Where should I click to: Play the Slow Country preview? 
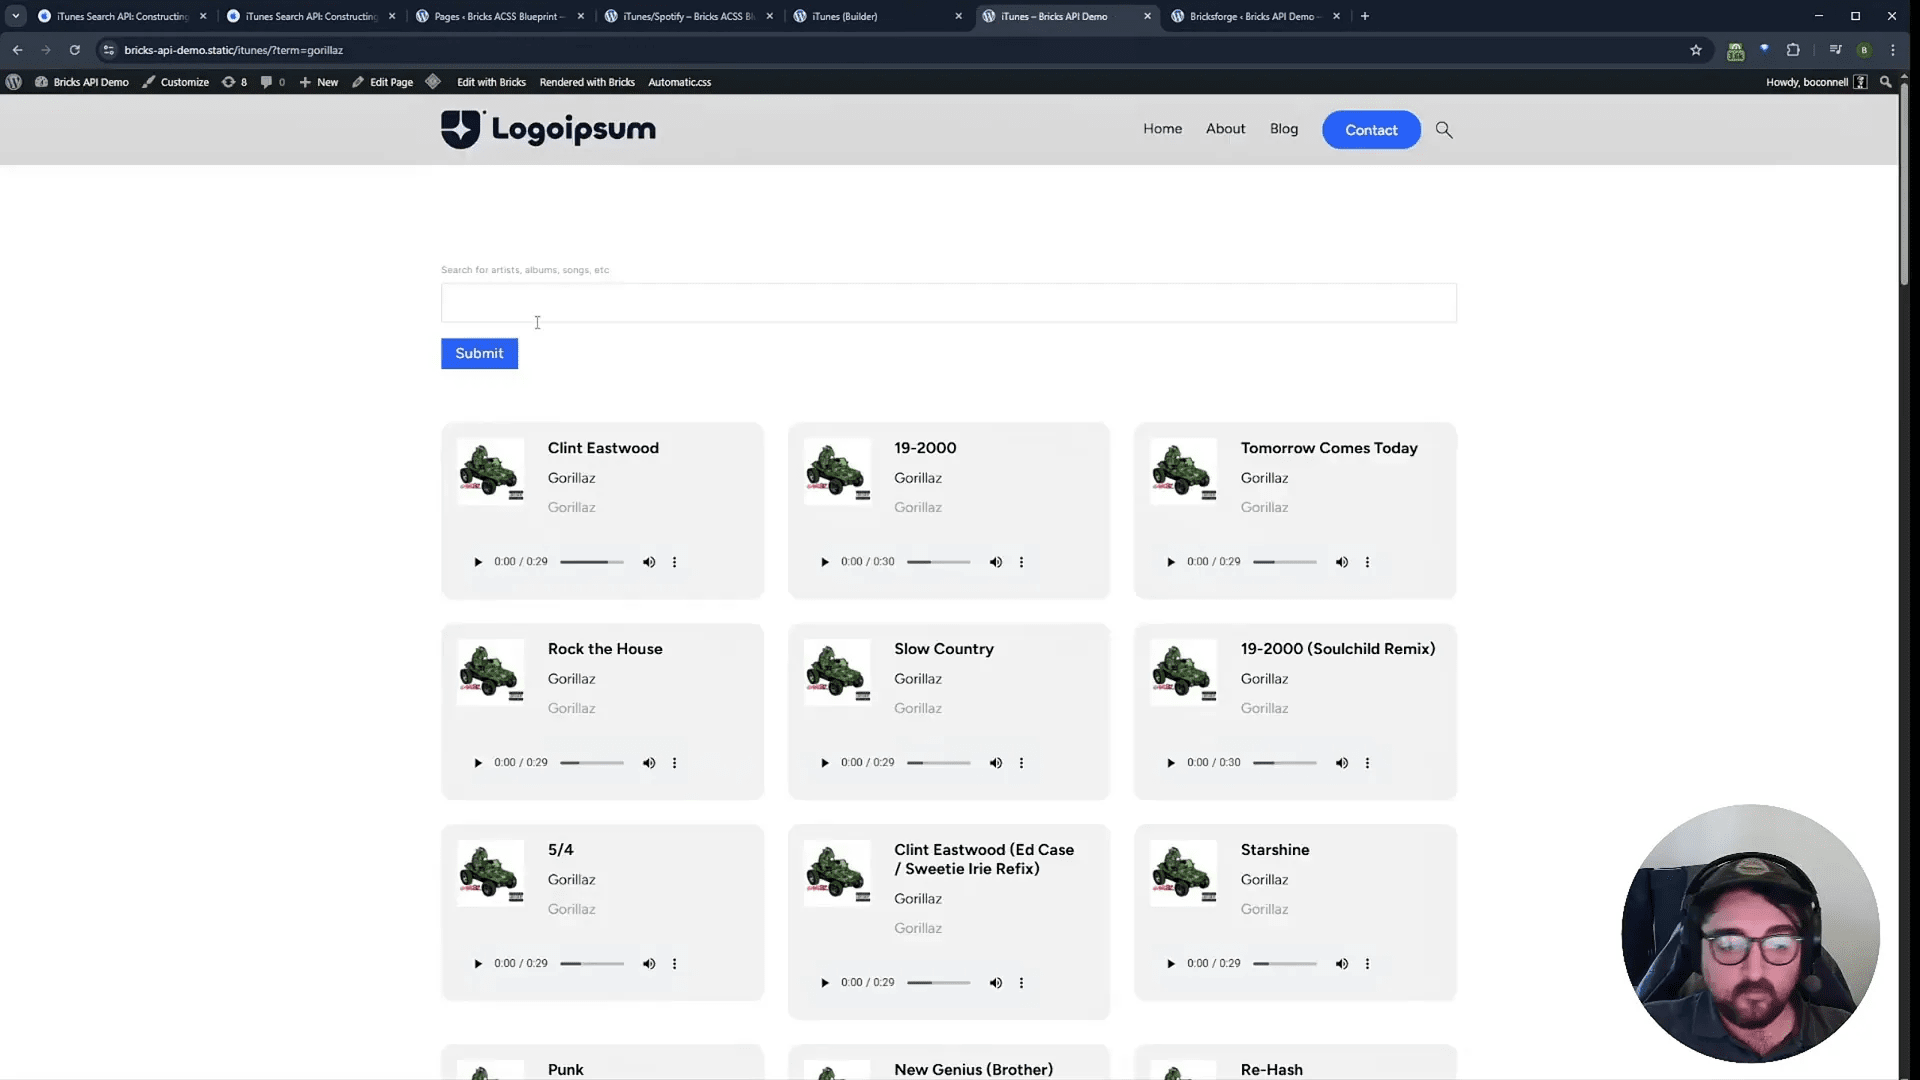pos(825,763)
